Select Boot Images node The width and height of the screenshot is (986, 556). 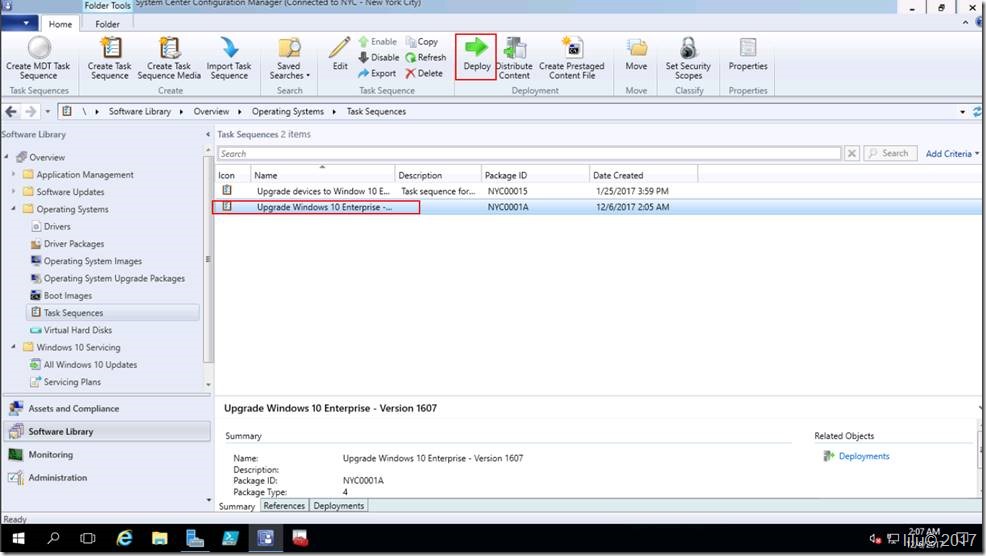(x=67, y=296)
